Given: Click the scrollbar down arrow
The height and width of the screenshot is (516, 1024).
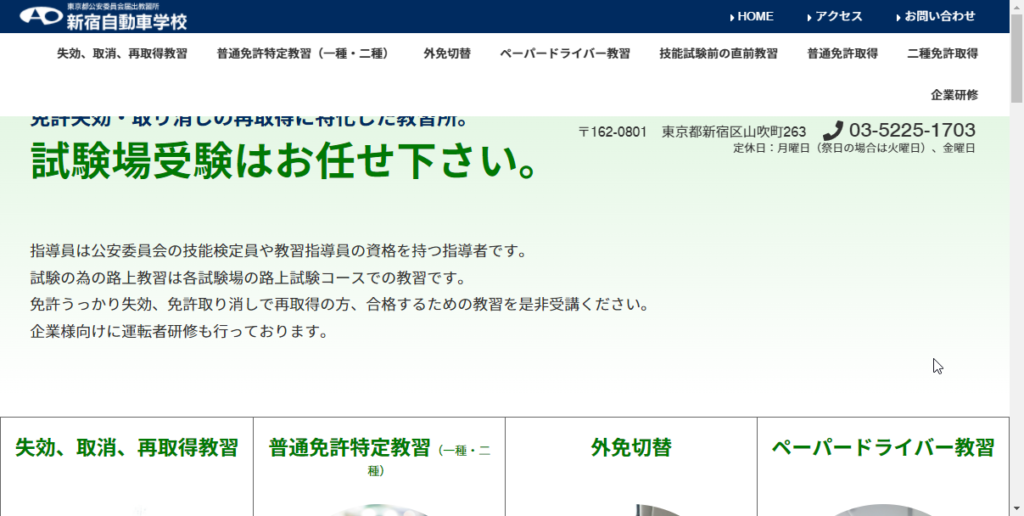Looking at the screenshot, I should click(x=1017, y=509).
